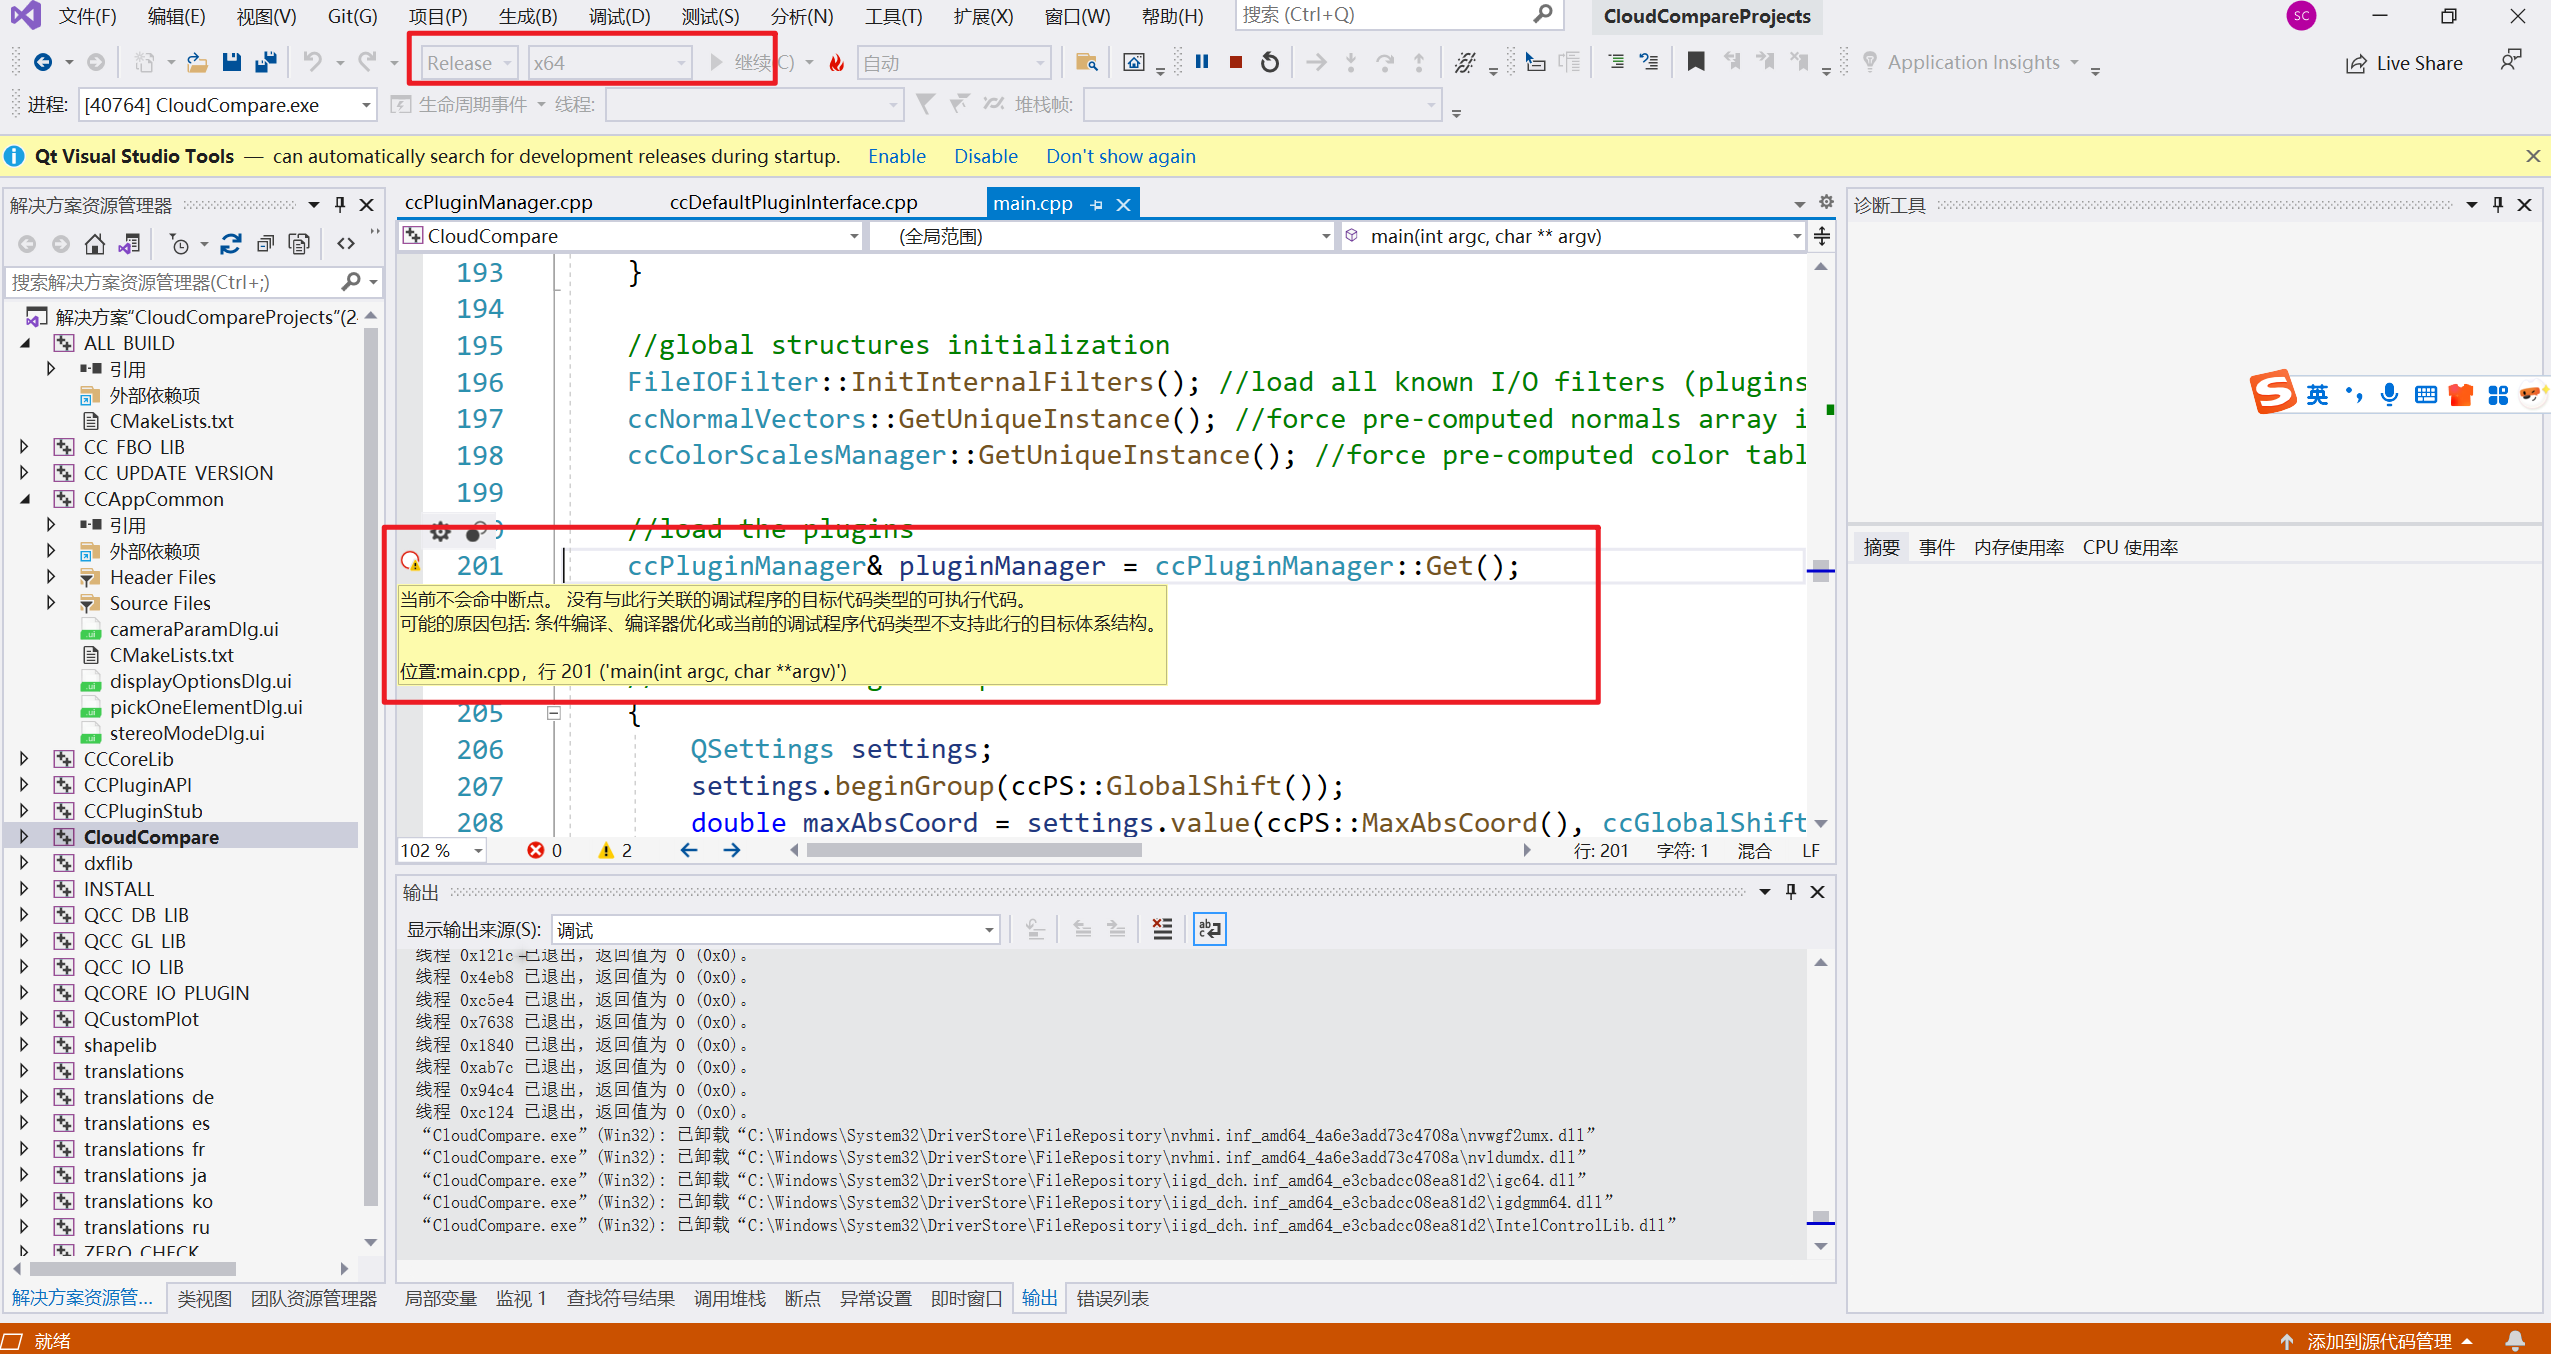
Task: Click the Solution Explorer horizontal scrollbar thumb
Action: pyautogui.click(x=133, y=1268)
